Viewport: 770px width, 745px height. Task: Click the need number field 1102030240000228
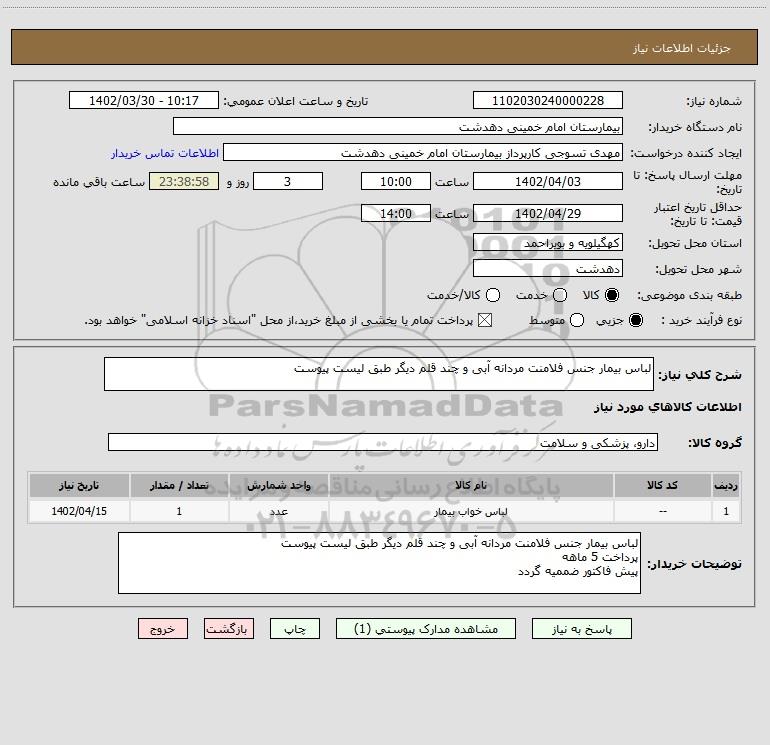(548, 100)
